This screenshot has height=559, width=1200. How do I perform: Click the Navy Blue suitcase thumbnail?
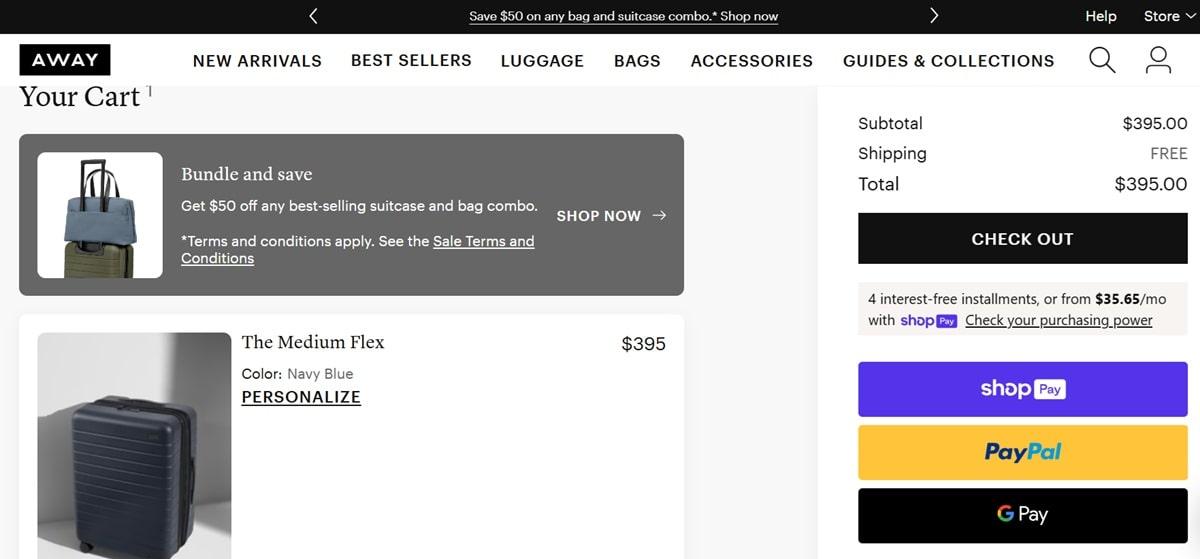click(x=134, y=445)
